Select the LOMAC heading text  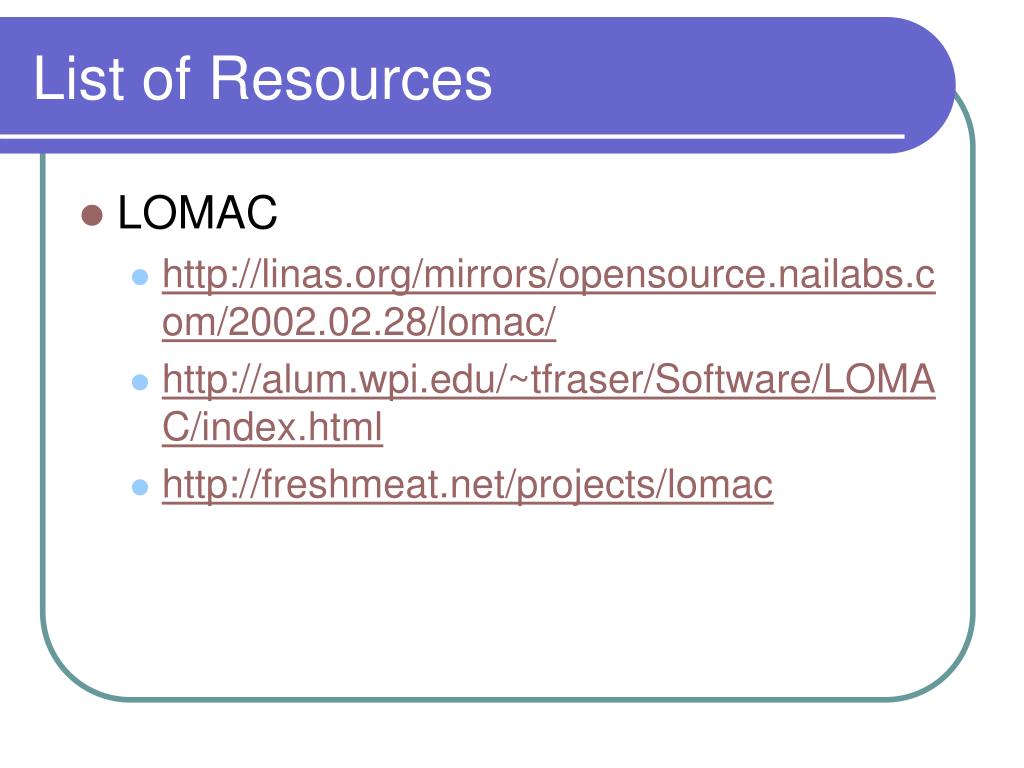click(x=197, y=213)
